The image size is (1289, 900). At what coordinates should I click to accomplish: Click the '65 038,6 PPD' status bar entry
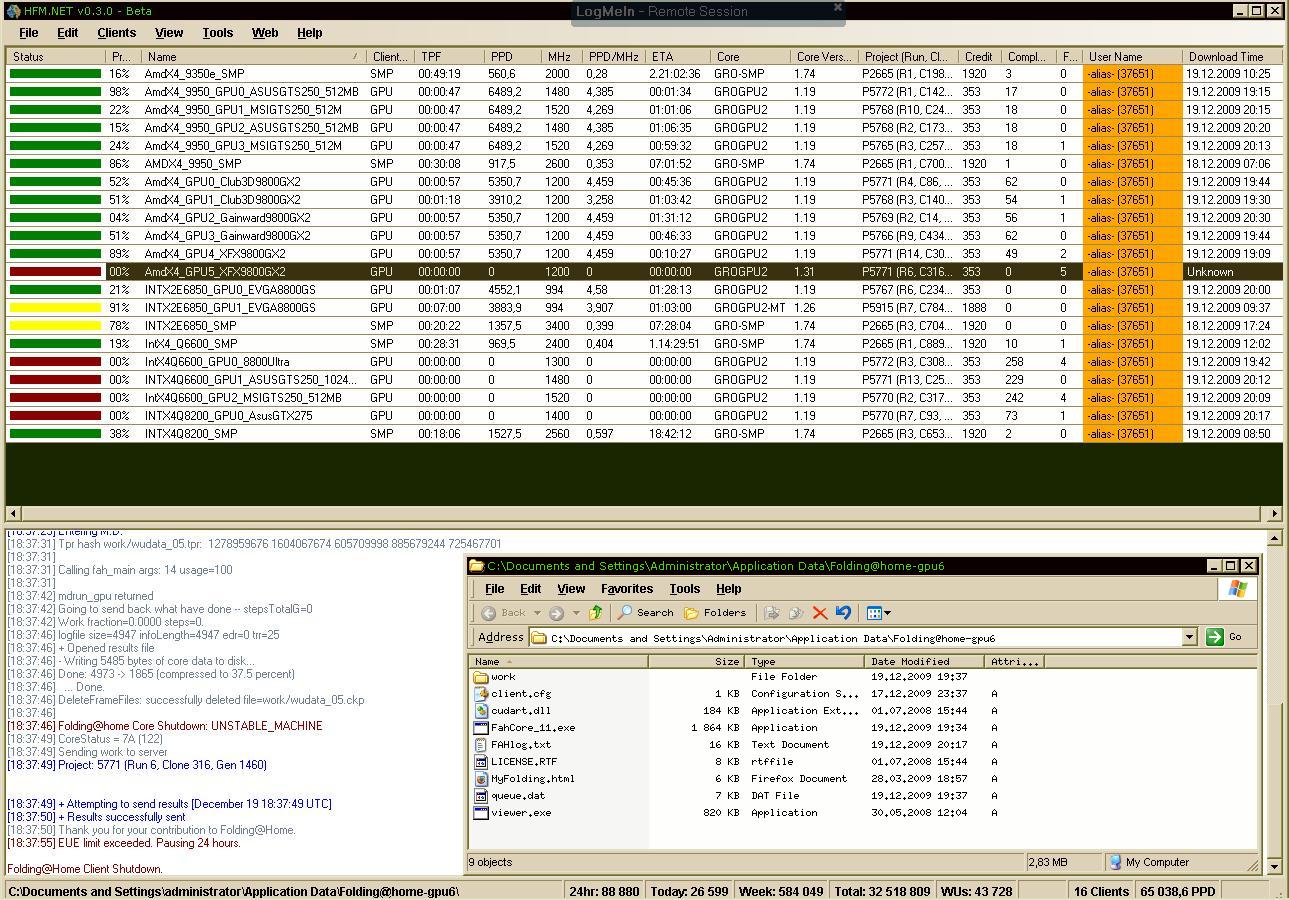tap(1177, 891)
